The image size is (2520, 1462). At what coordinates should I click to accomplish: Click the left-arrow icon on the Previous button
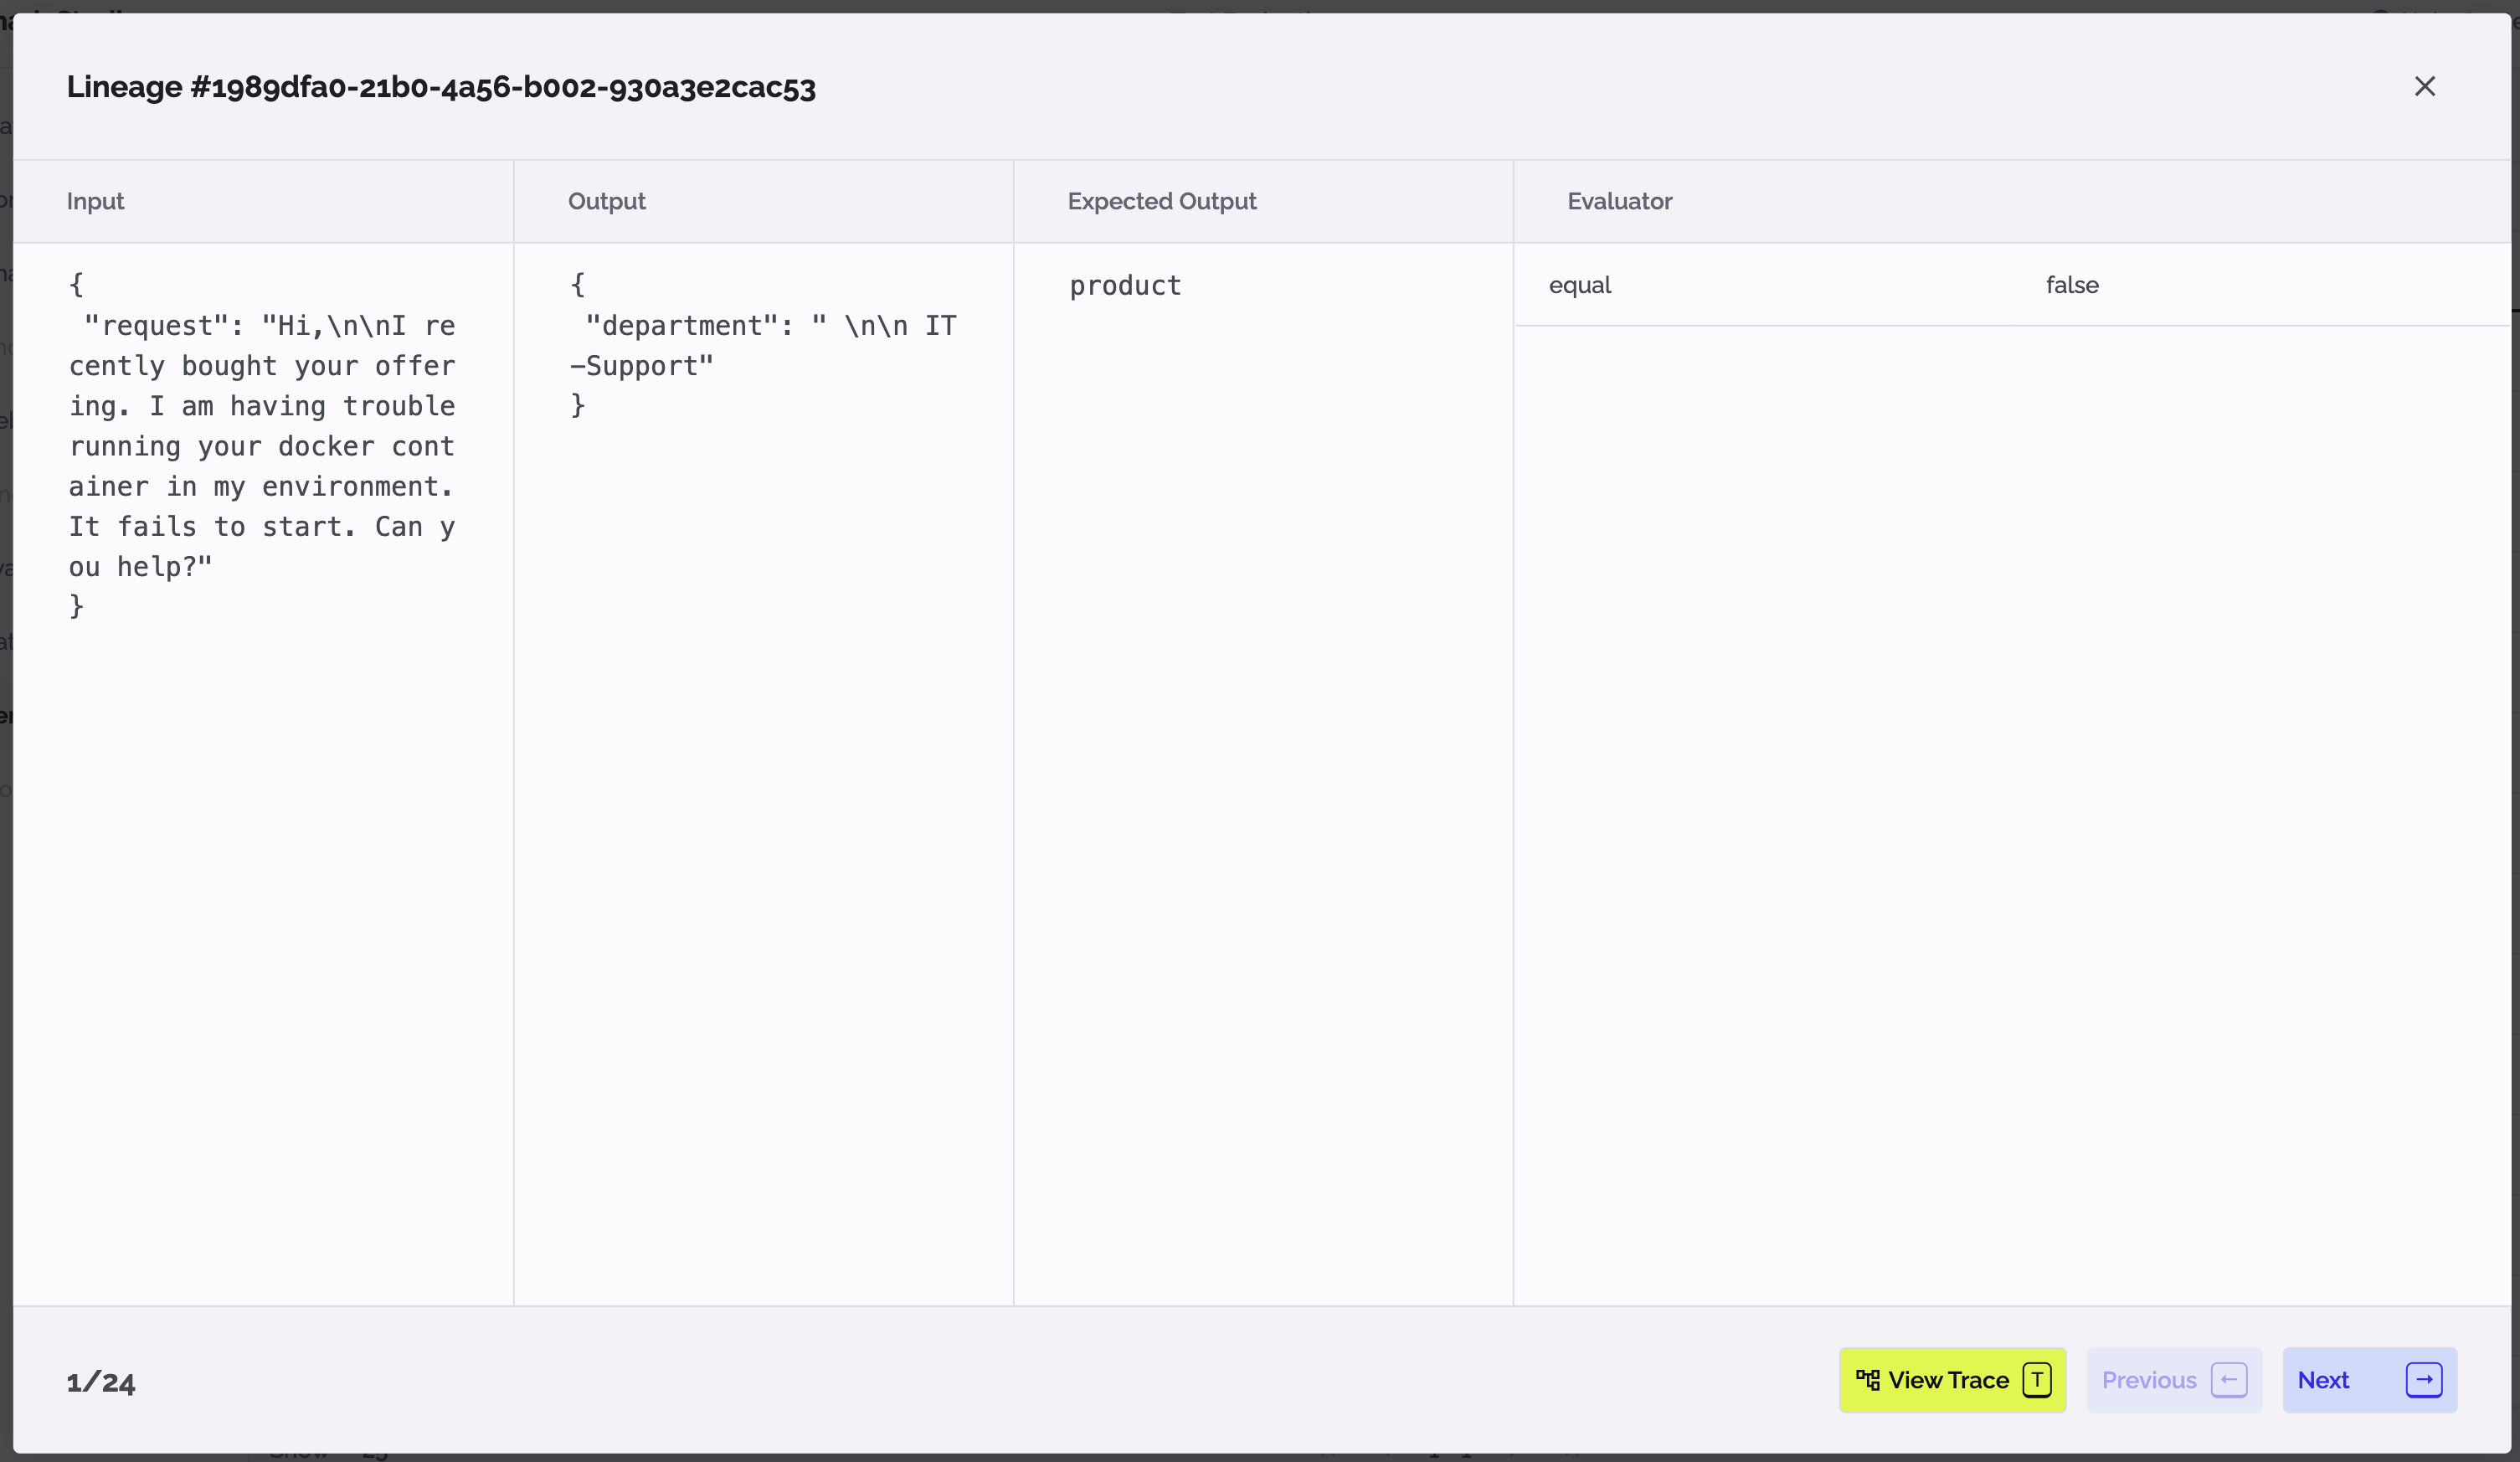[2228, 1380]
